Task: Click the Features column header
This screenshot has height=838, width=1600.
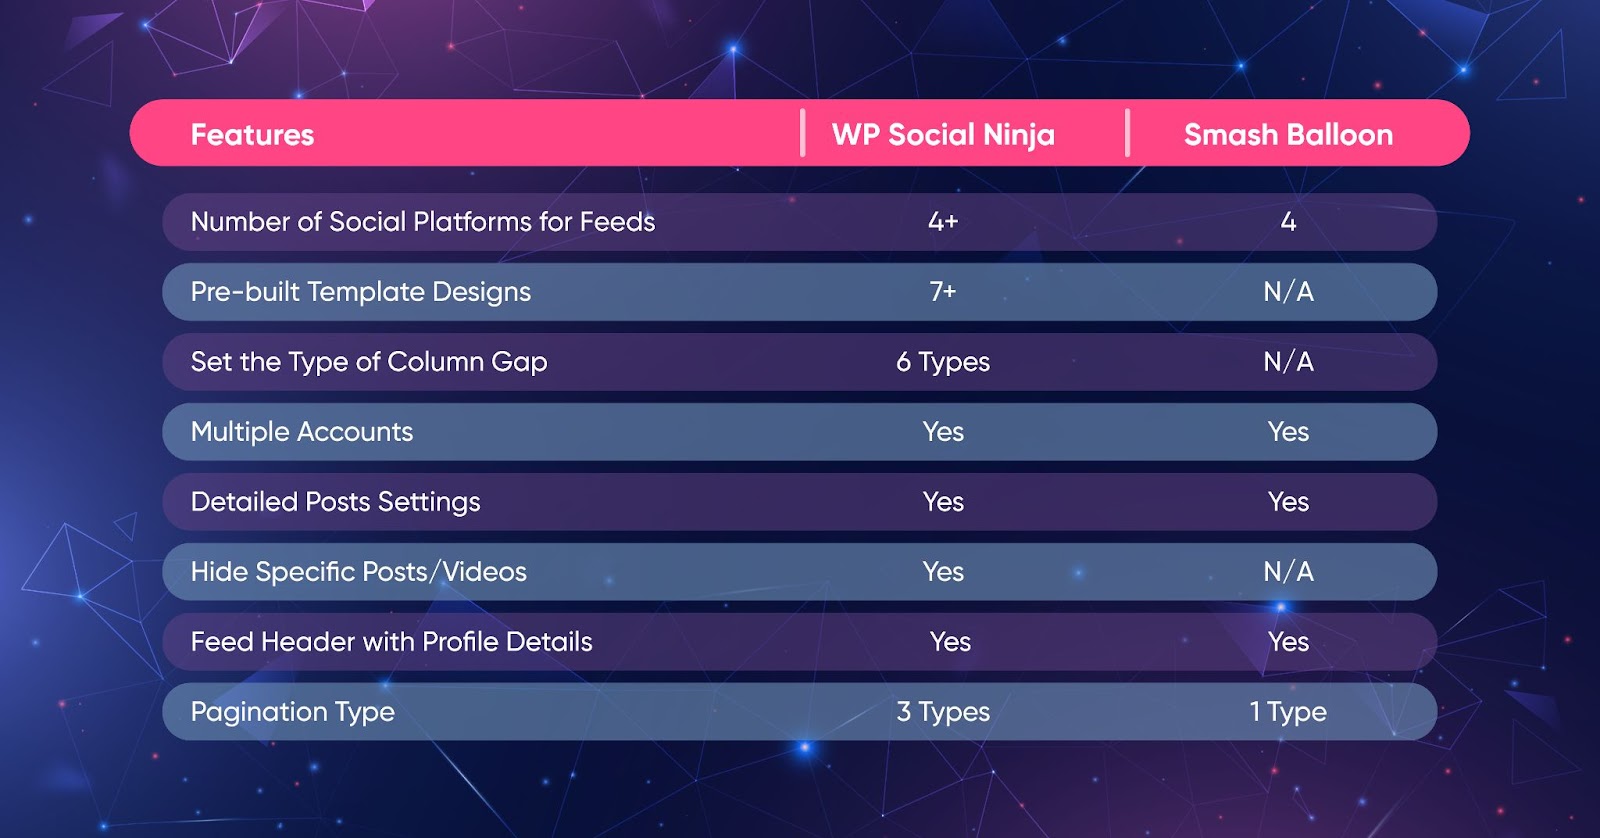Action: point(252,135)
